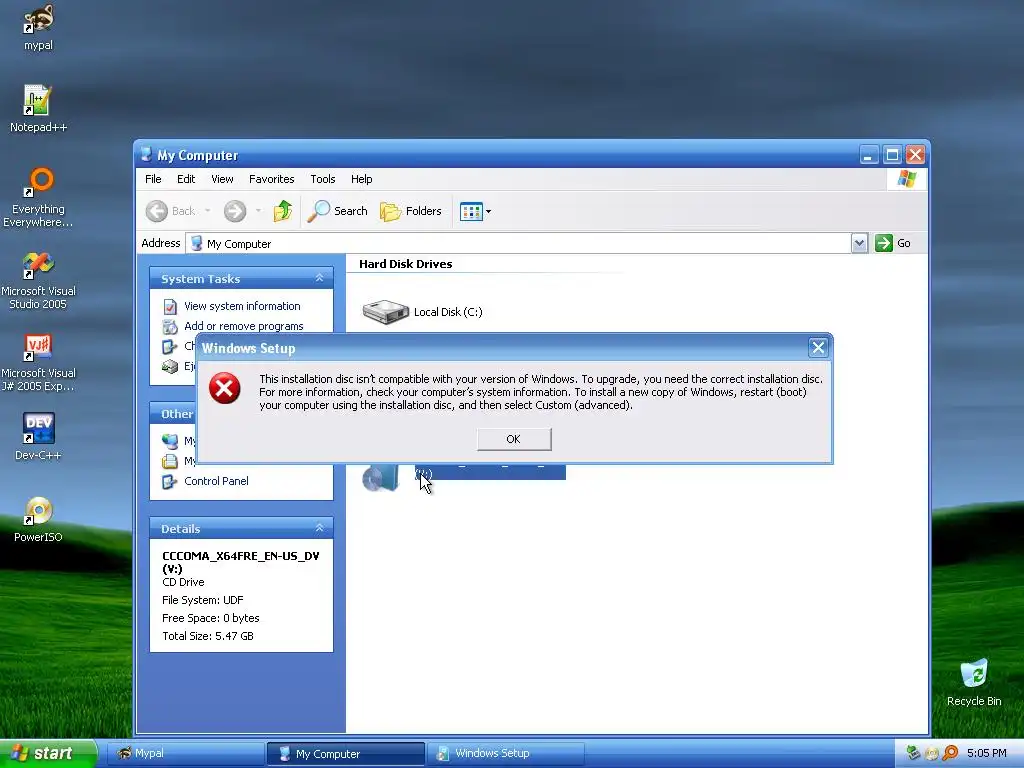Click Add or remove programs link
This screenshot has width=1024, height=768.
click(x=244, y=326)
